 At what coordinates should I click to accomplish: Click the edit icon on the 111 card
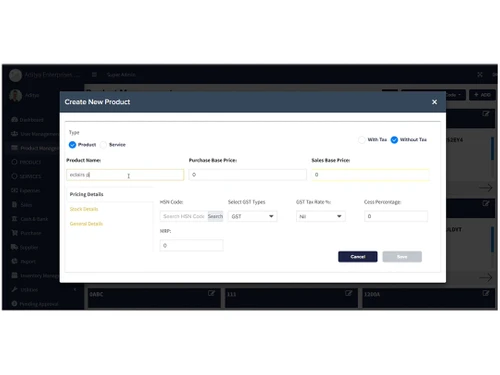click(348, 293)
